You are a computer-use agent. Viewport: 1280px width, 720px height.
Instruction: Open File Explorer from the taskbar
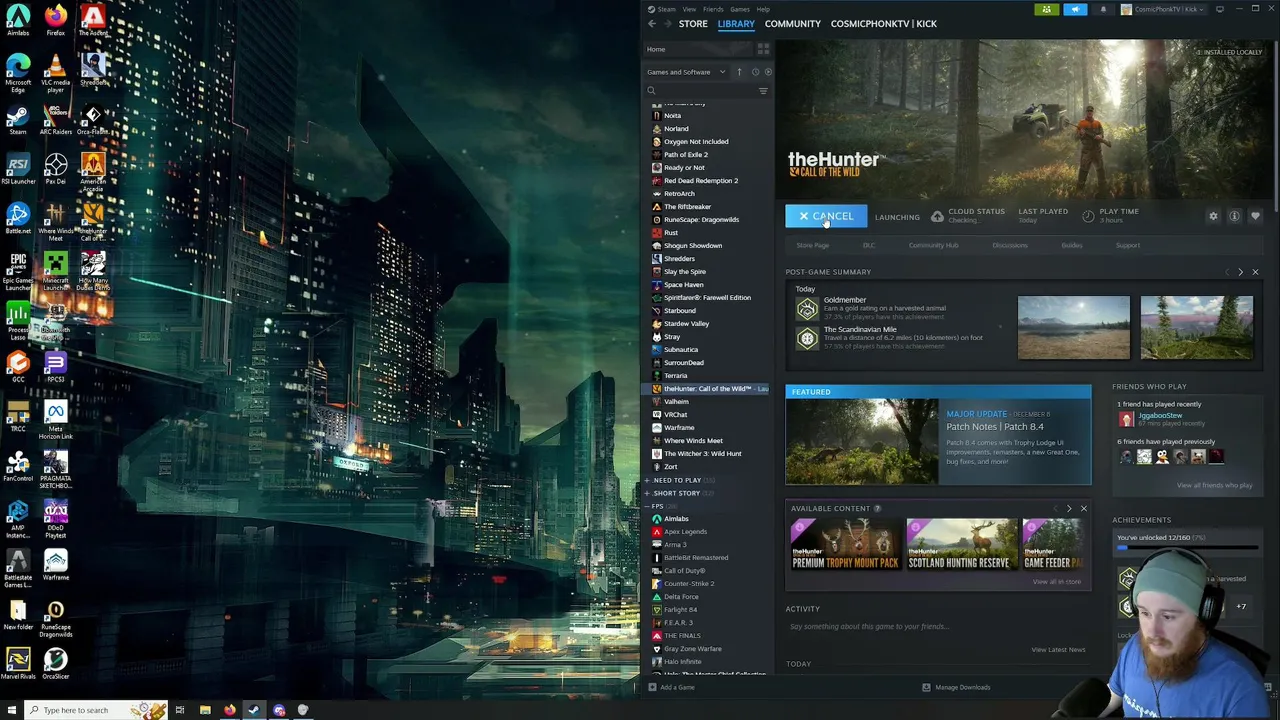205,710
